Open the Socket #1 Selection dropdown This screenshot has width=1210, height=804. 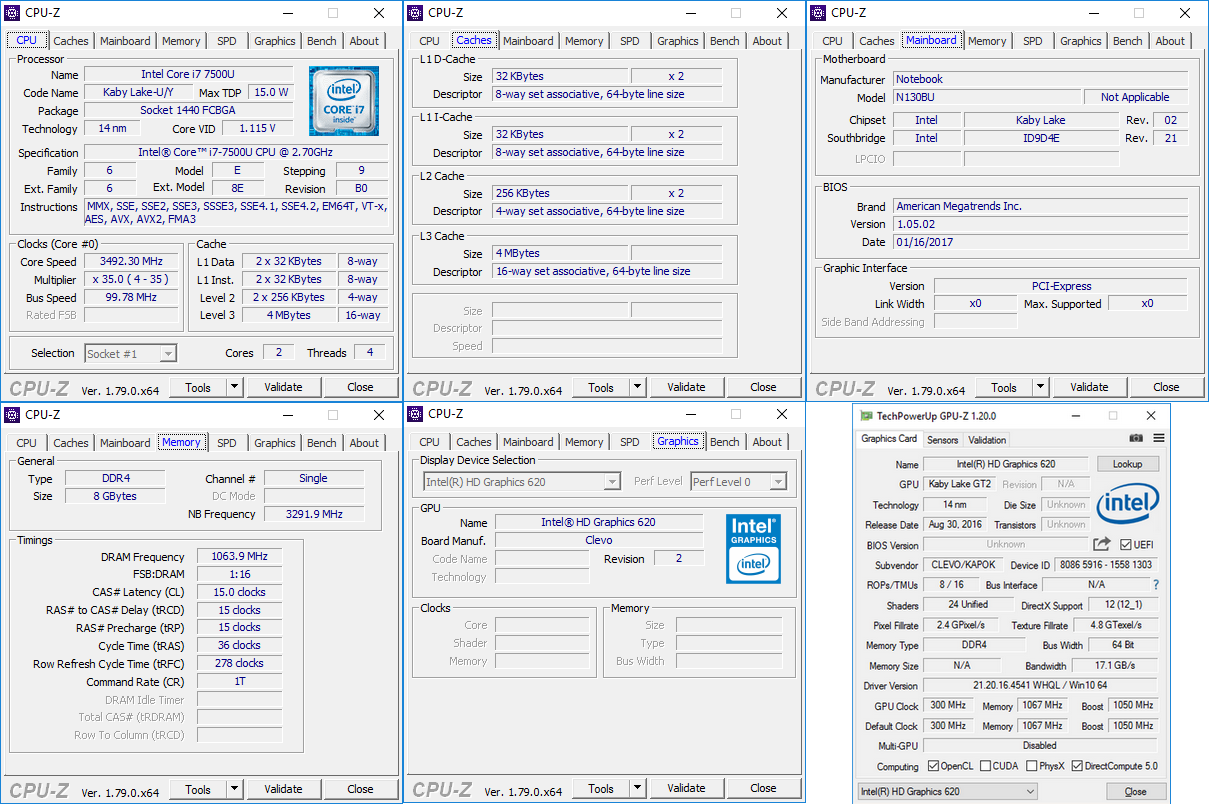click(130, 353)
